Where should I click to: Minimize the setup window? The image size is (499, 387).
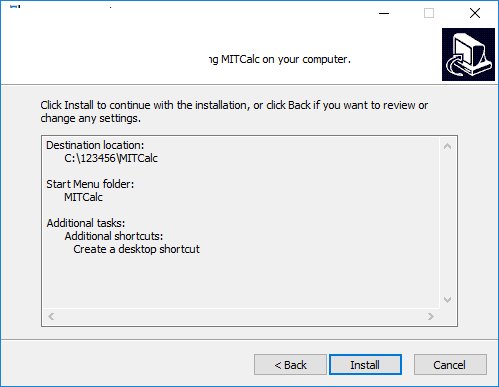click(x=384, y=13)
